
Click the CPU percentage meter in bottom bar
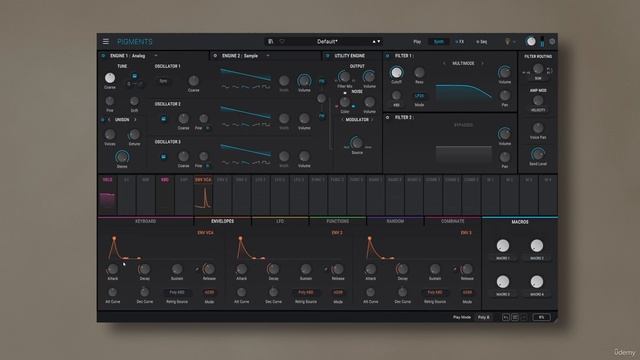[541, 317]
